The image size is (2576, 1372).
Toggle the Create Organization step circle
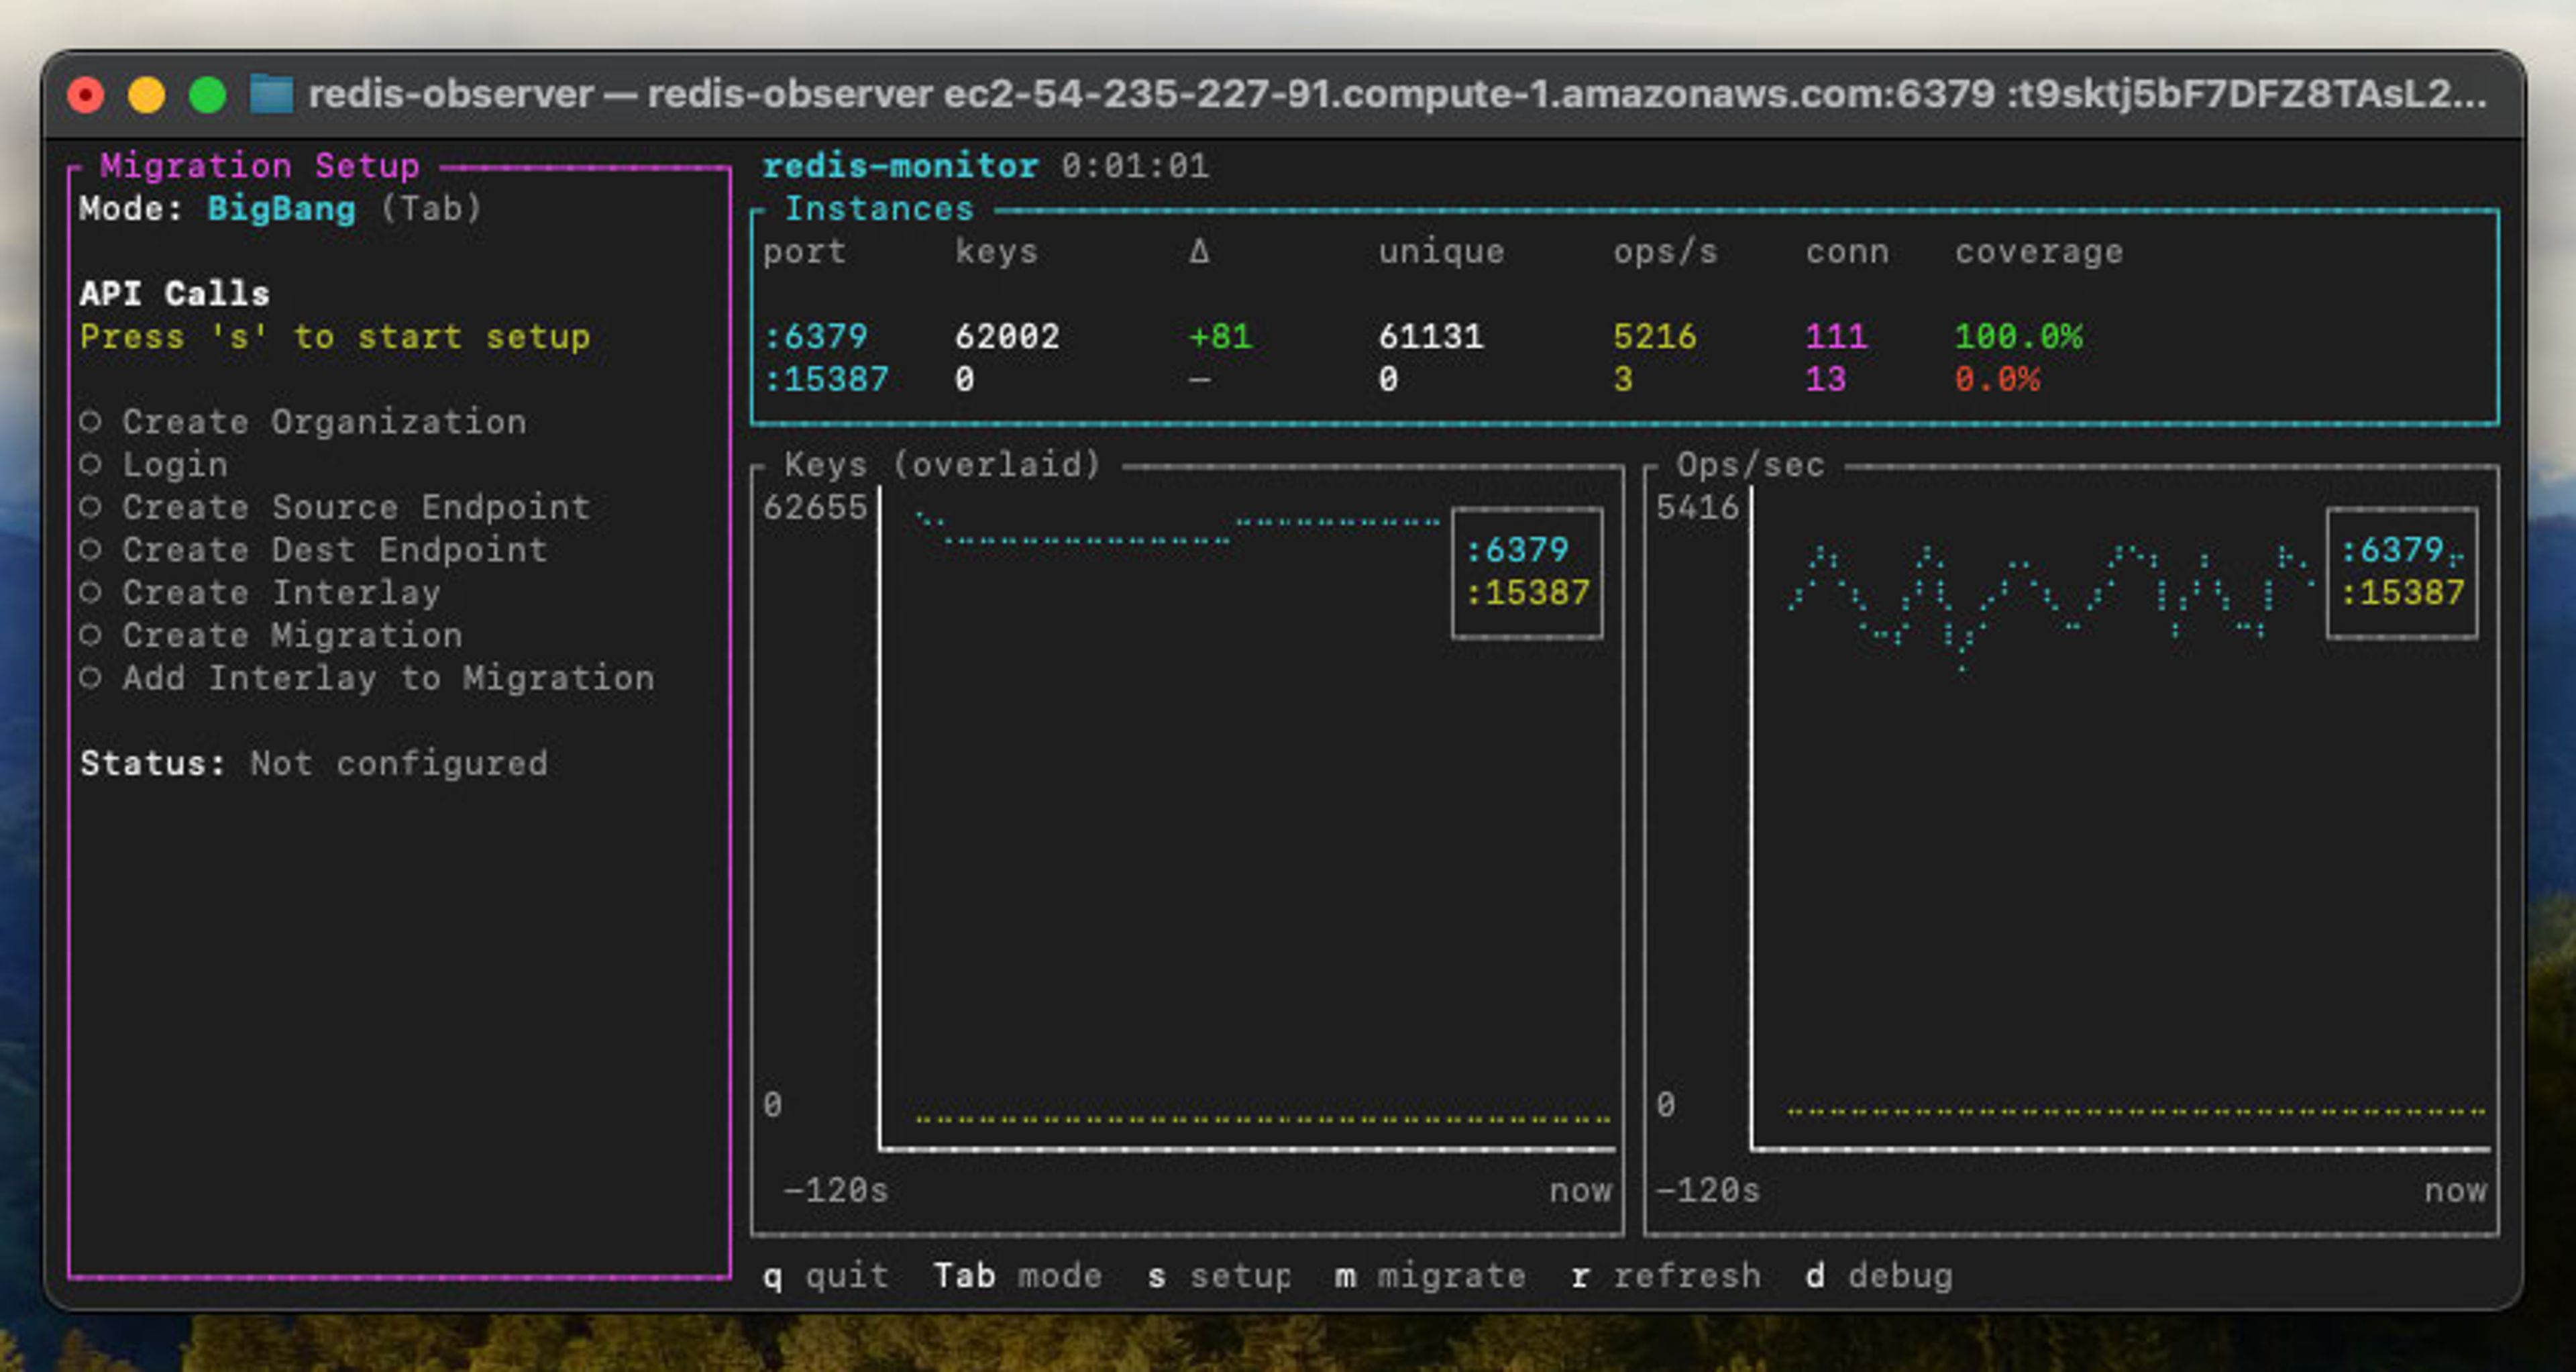pos(91,422)
